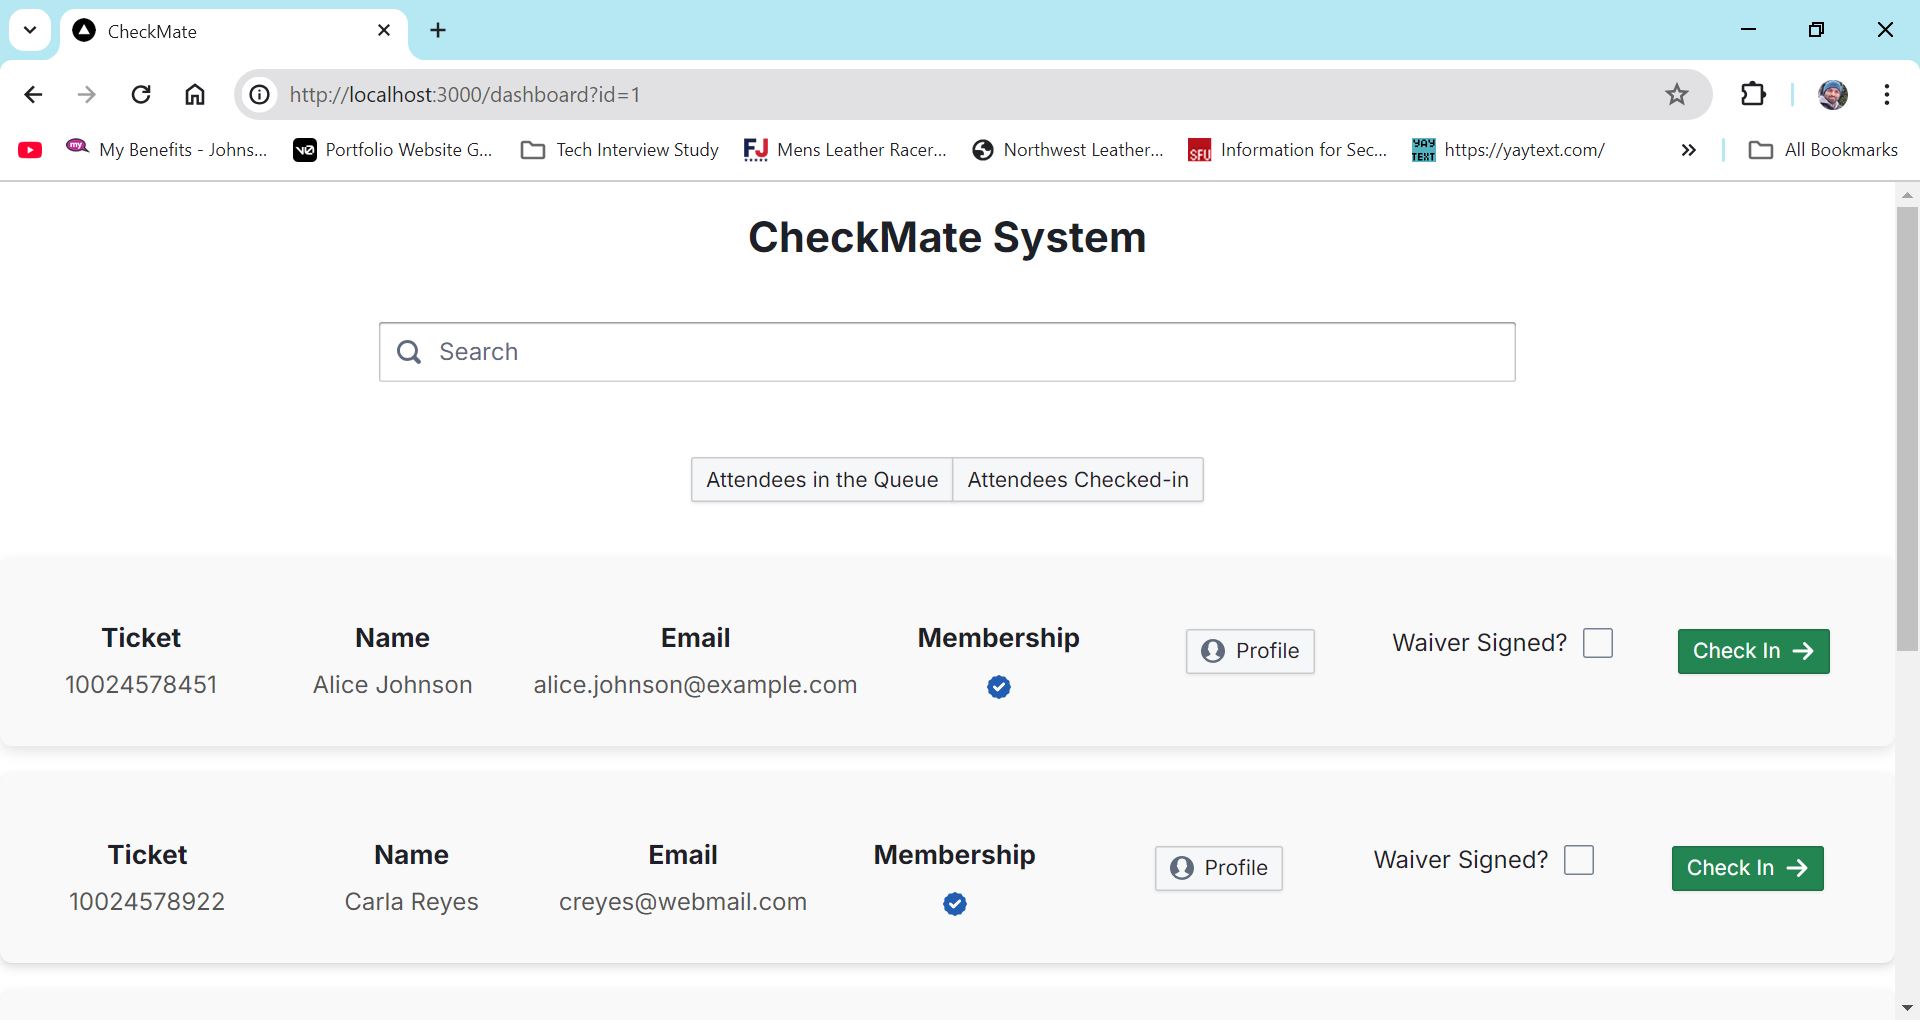
Task: Reload the current page
Action: pyautogui.click(x=141, y=94)
